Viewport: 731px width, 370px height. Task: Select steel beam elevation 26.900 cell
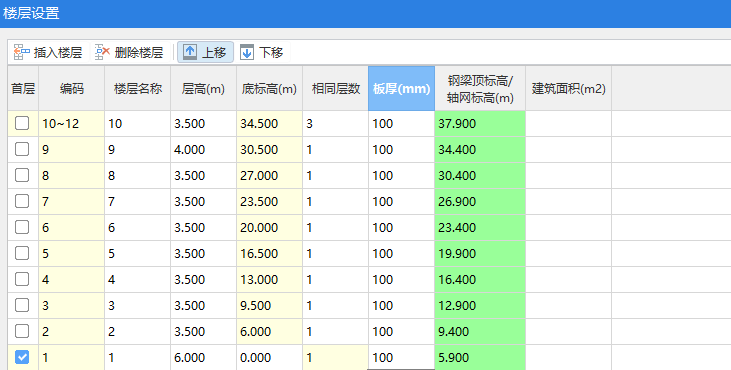coord(480,202)
